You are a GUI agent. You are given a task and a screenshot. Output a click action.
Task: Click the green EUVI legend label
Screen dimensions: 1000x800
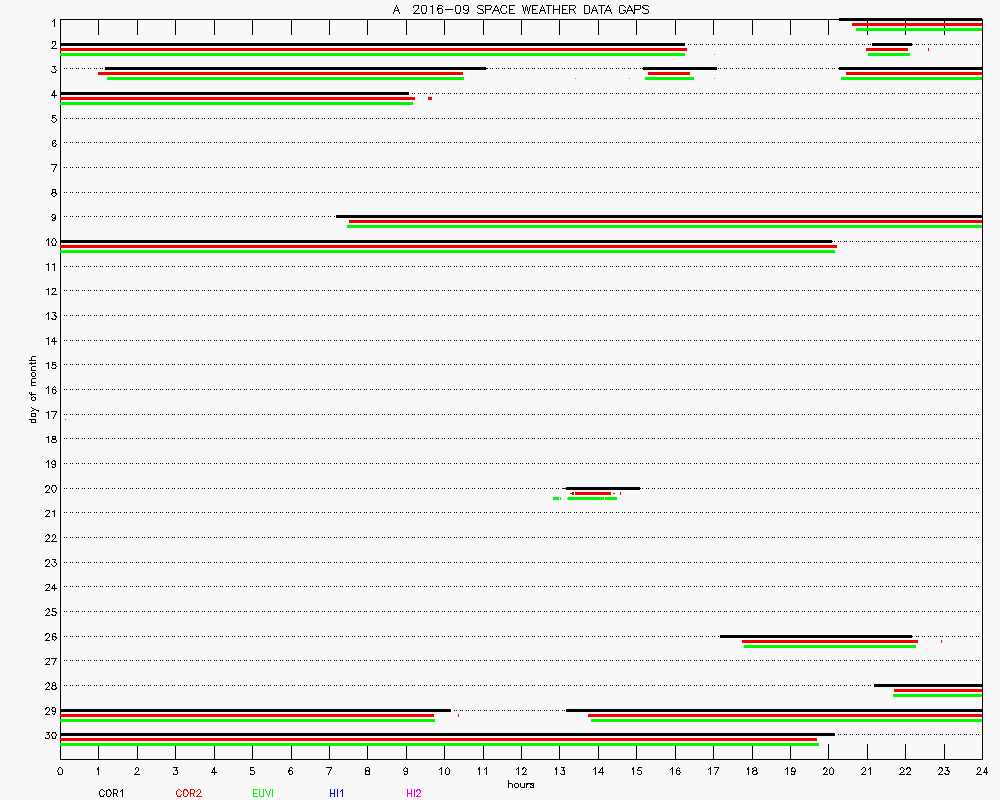coord(263,793)
